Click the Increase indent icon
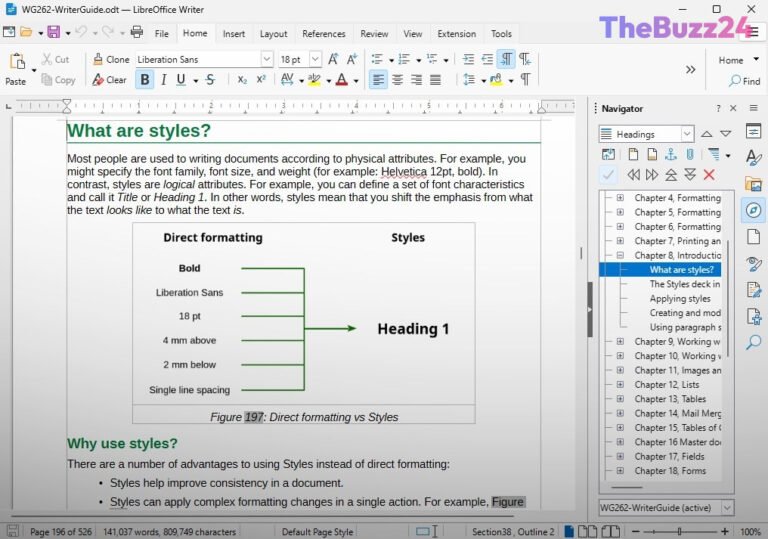The width and height of the screenshot is (768, 539). click(468, 59)
